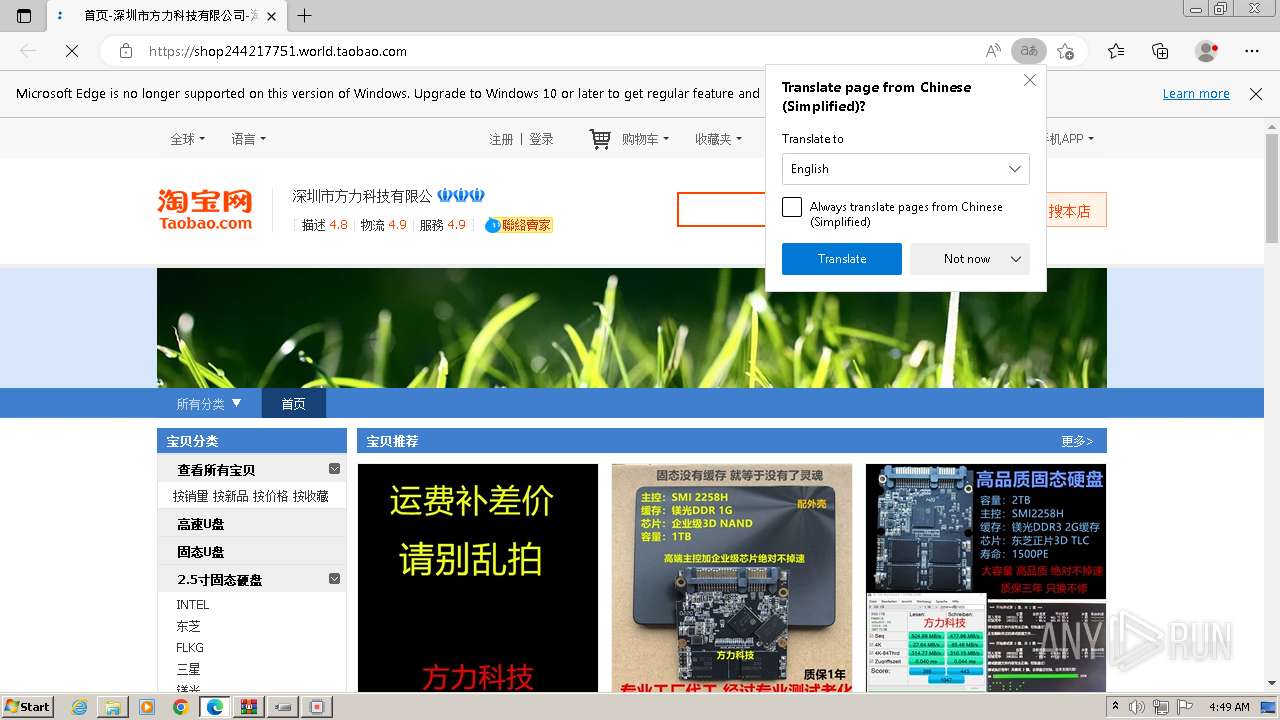
Task: Close the 首页-深圳市方力科技 tab
Action: click(x=272, y=16)
